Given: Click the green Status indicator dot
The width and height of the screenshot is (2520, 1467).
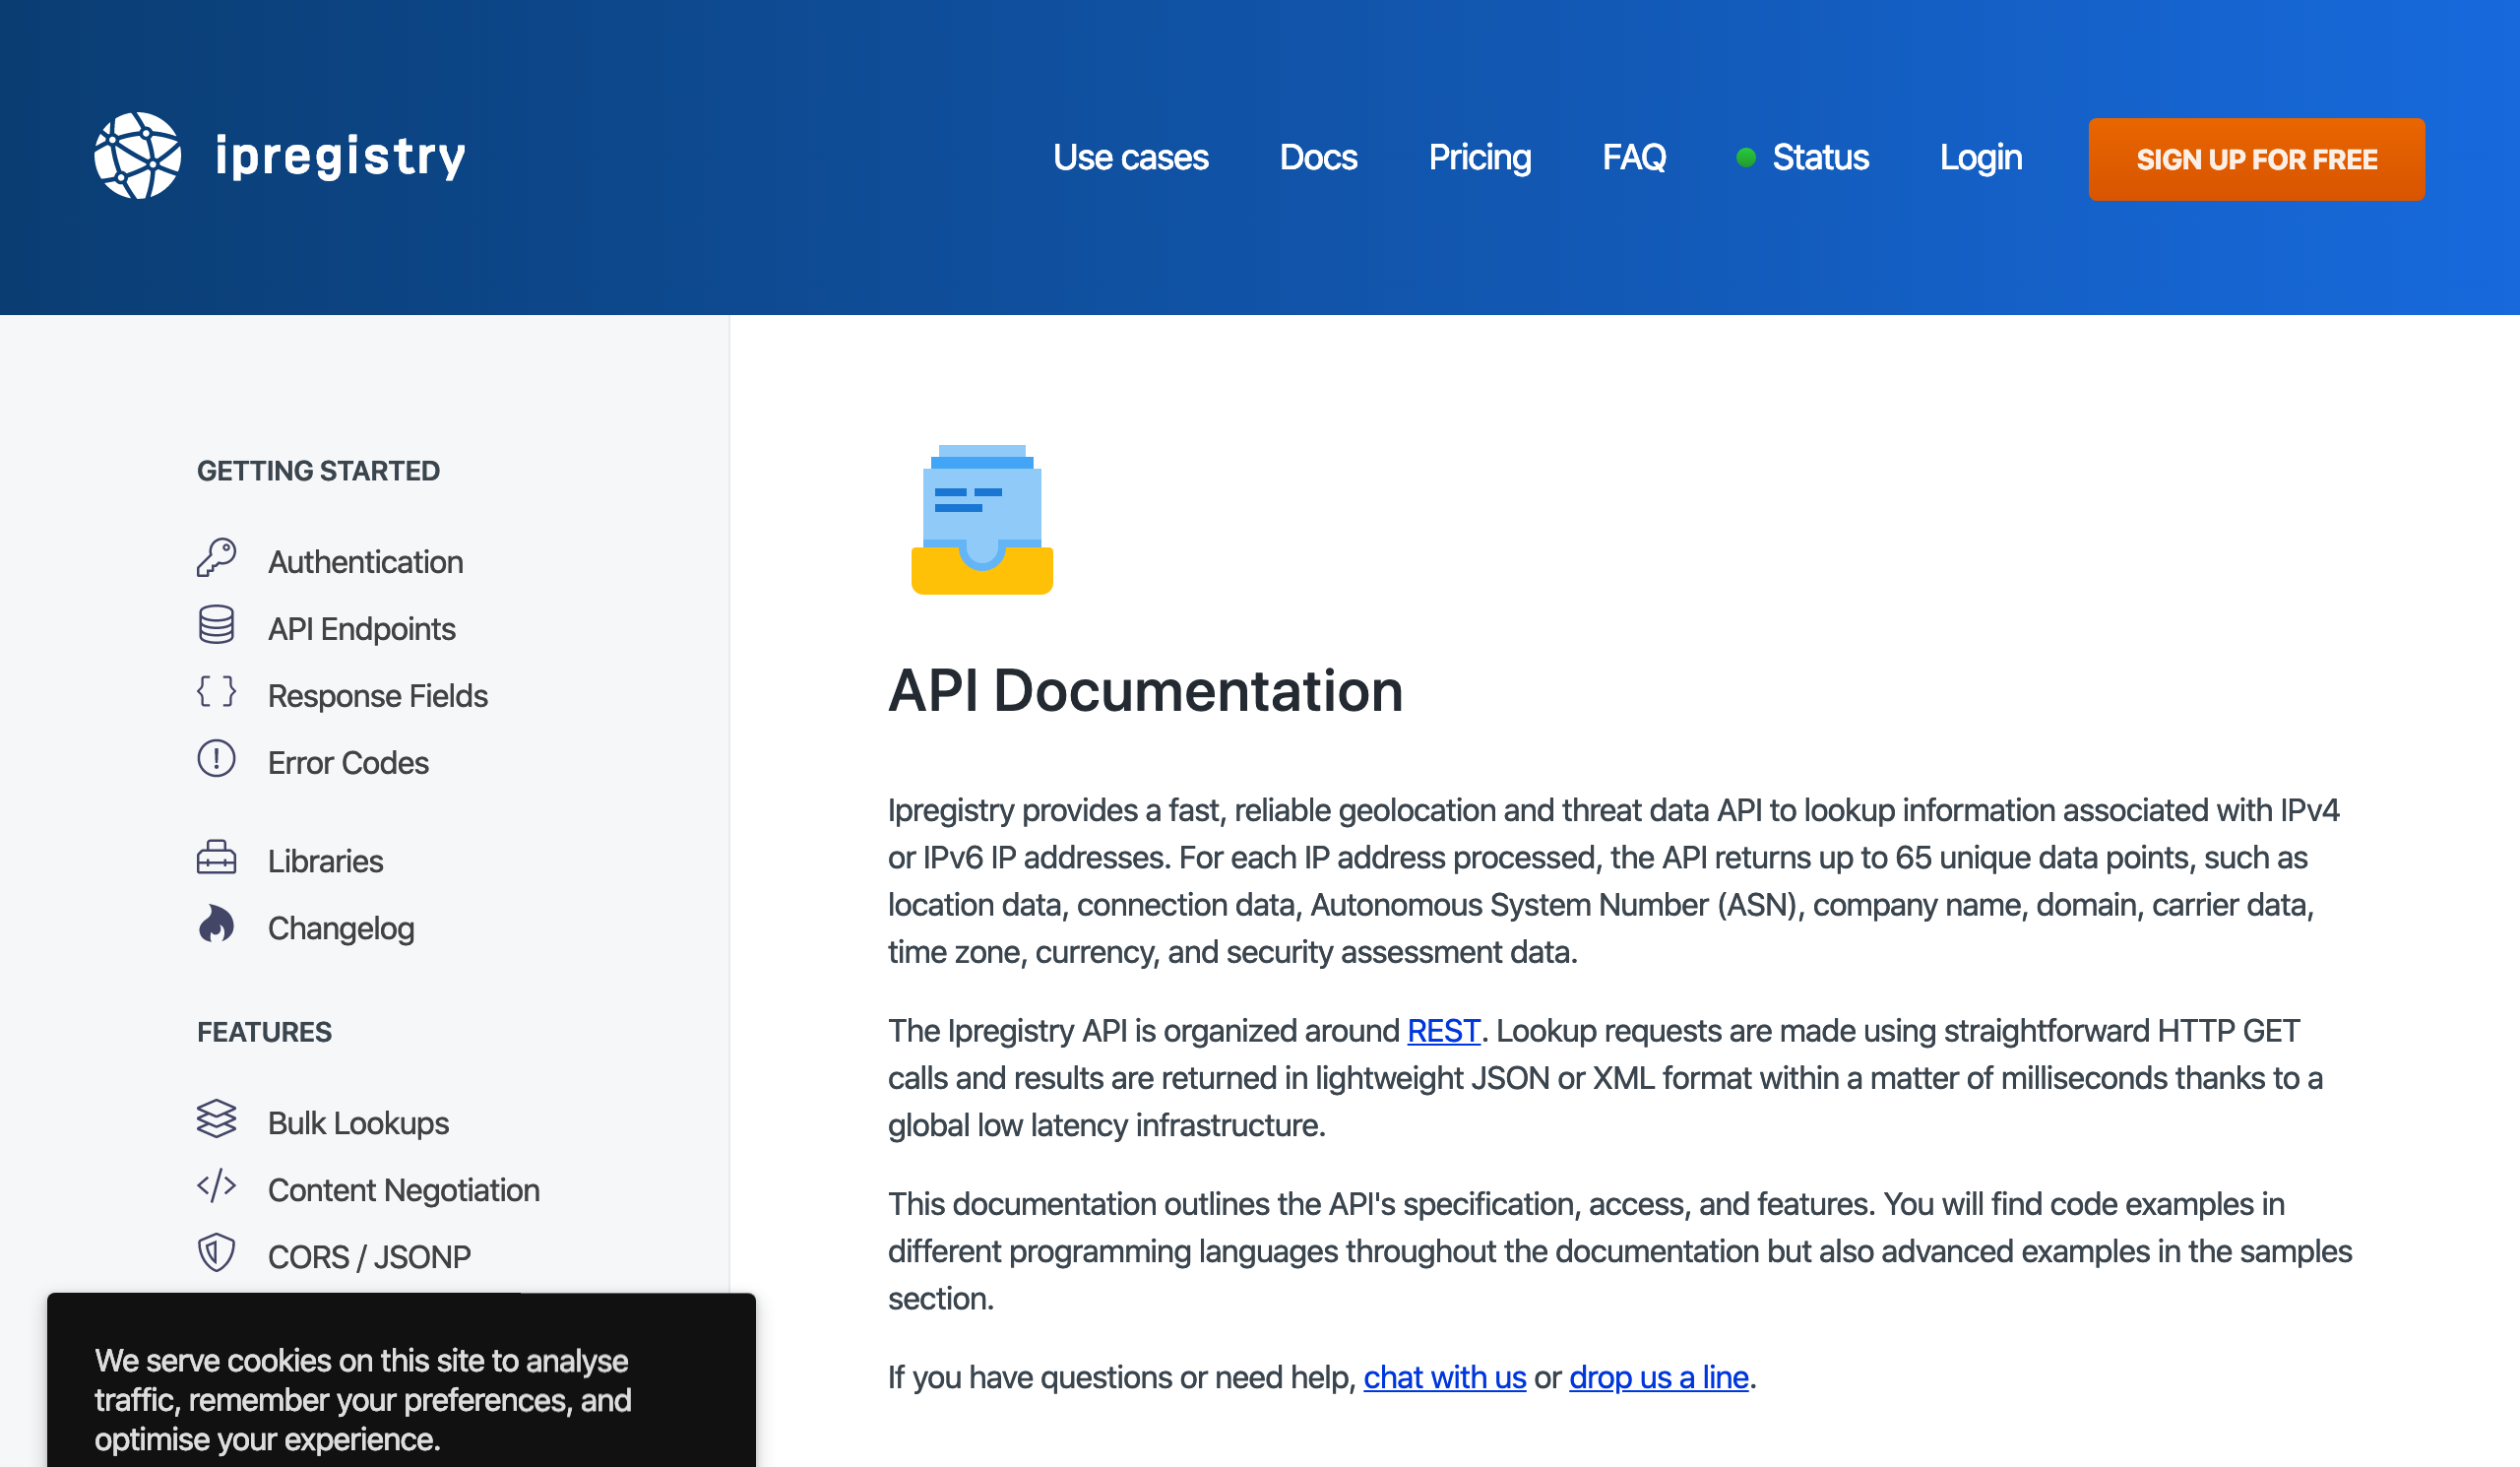Looking at the screenshot, I should click(x=1746, y=158).
